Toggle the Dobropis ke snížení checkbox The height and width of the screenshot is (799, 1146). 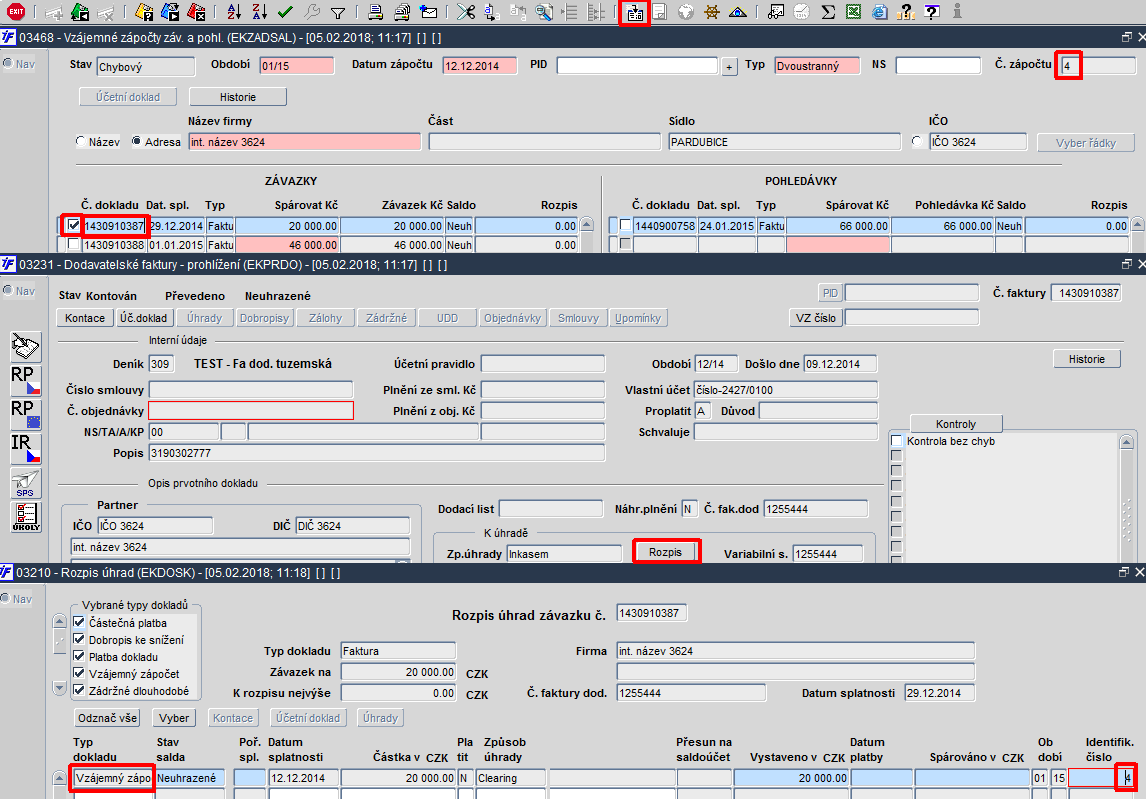(79, 639)
